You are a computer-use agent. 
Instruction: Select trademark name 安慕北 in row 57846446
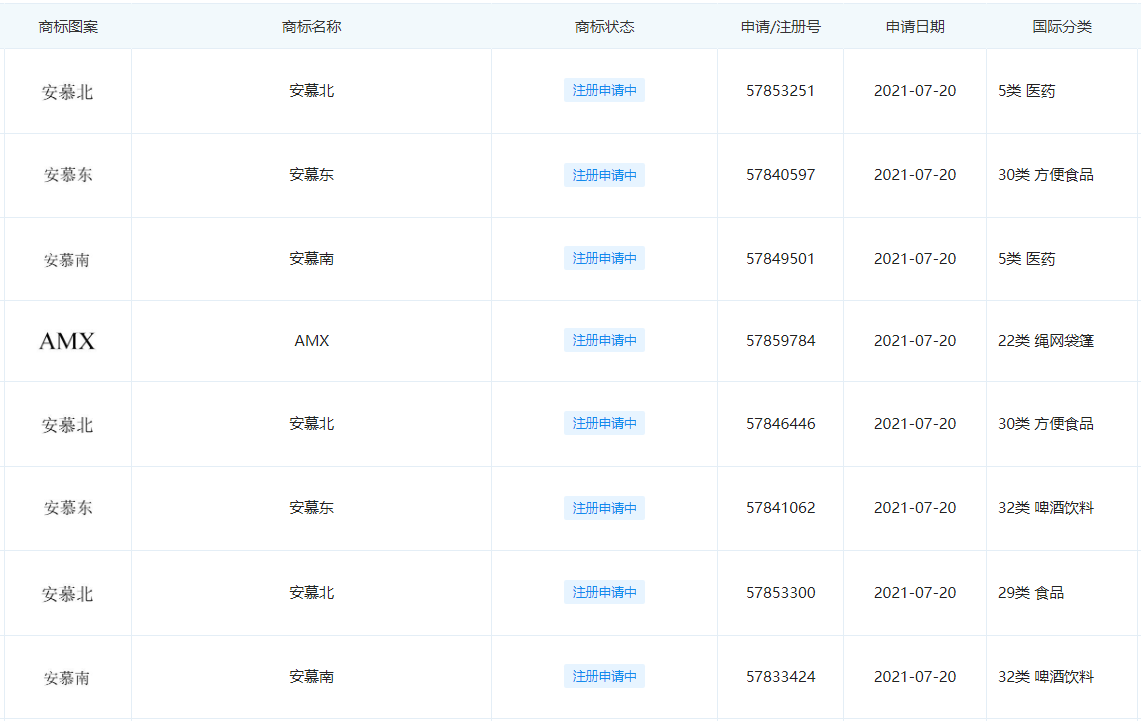311,423
